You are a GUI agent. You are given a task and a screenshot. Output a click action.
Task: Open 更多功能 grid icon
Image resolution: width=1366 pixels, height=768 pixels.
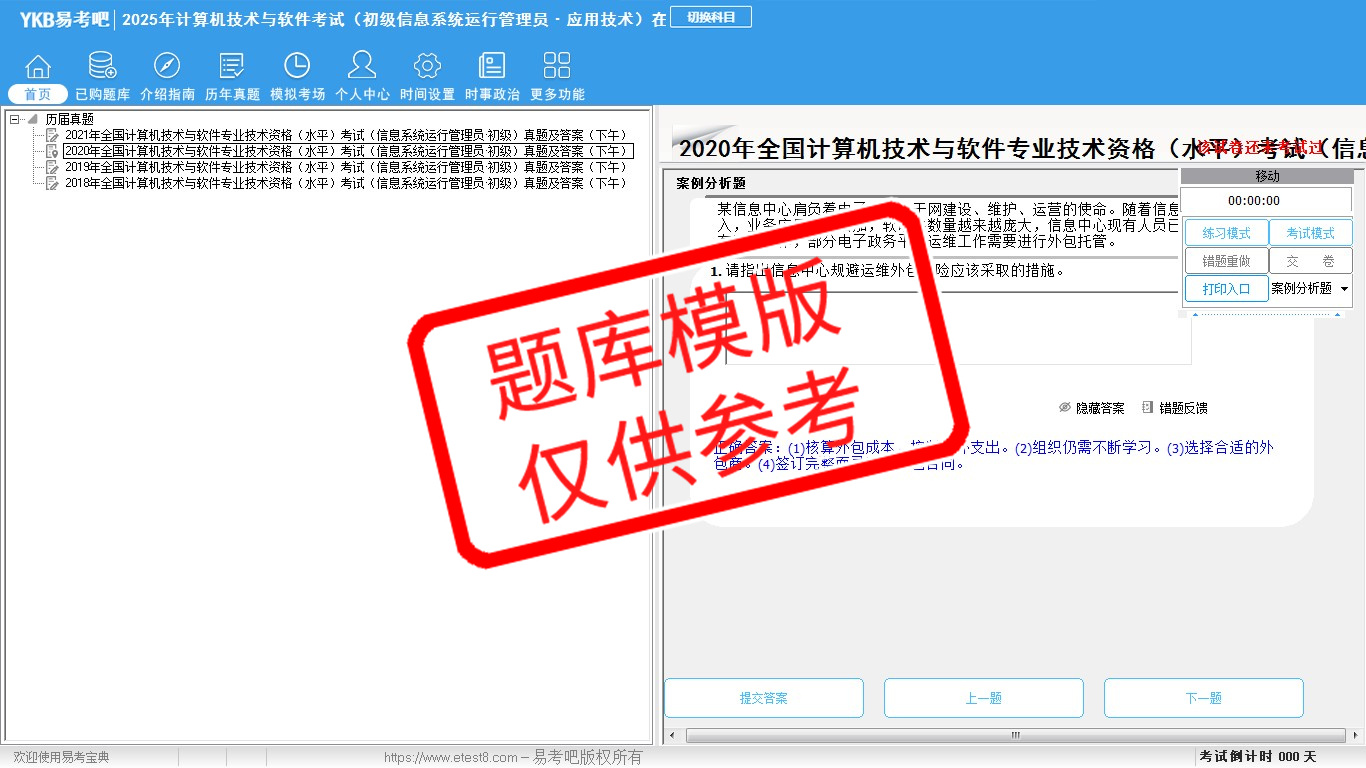(557, 67)
